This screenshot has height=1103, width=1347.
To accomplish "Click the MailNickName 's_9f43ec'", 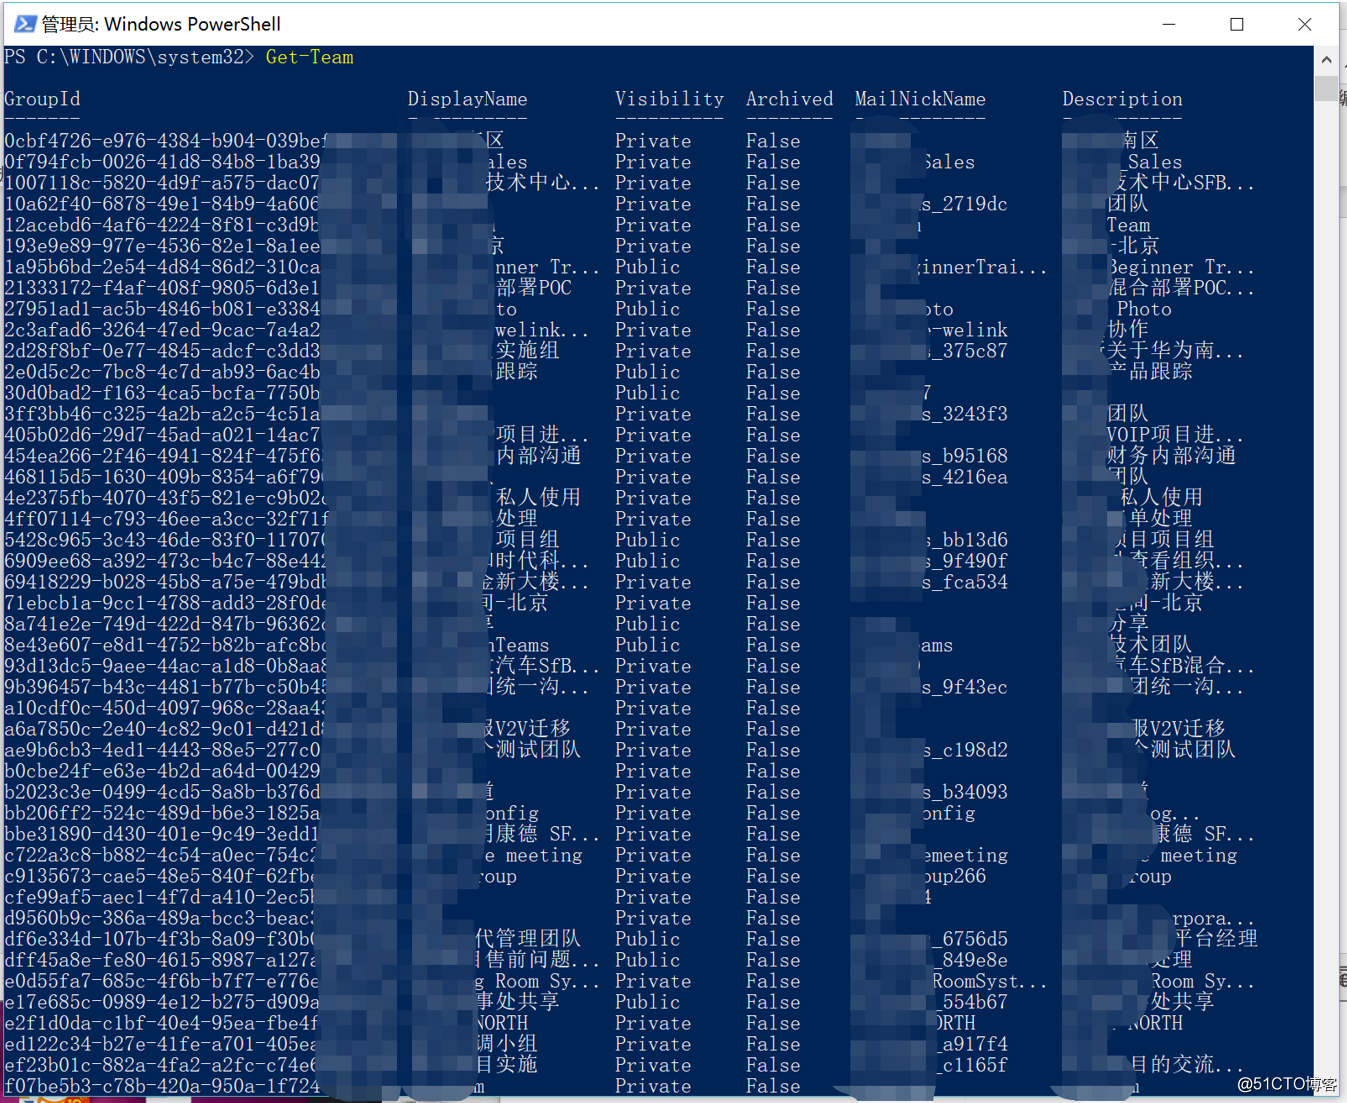I will pyautogui.click(x=964, y=687).
